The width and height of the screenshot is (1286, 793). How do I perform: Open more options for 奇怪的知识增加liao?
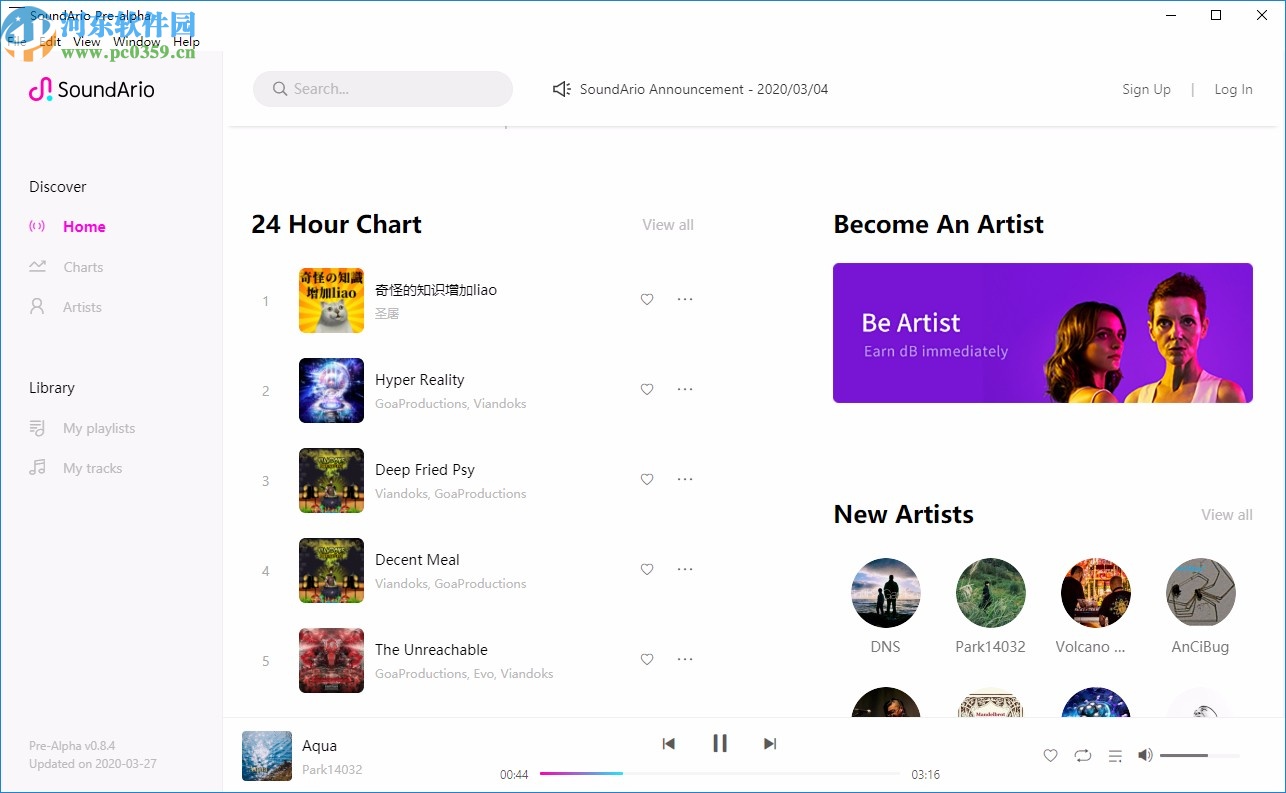pyautogui.click(x=685, y=299)
